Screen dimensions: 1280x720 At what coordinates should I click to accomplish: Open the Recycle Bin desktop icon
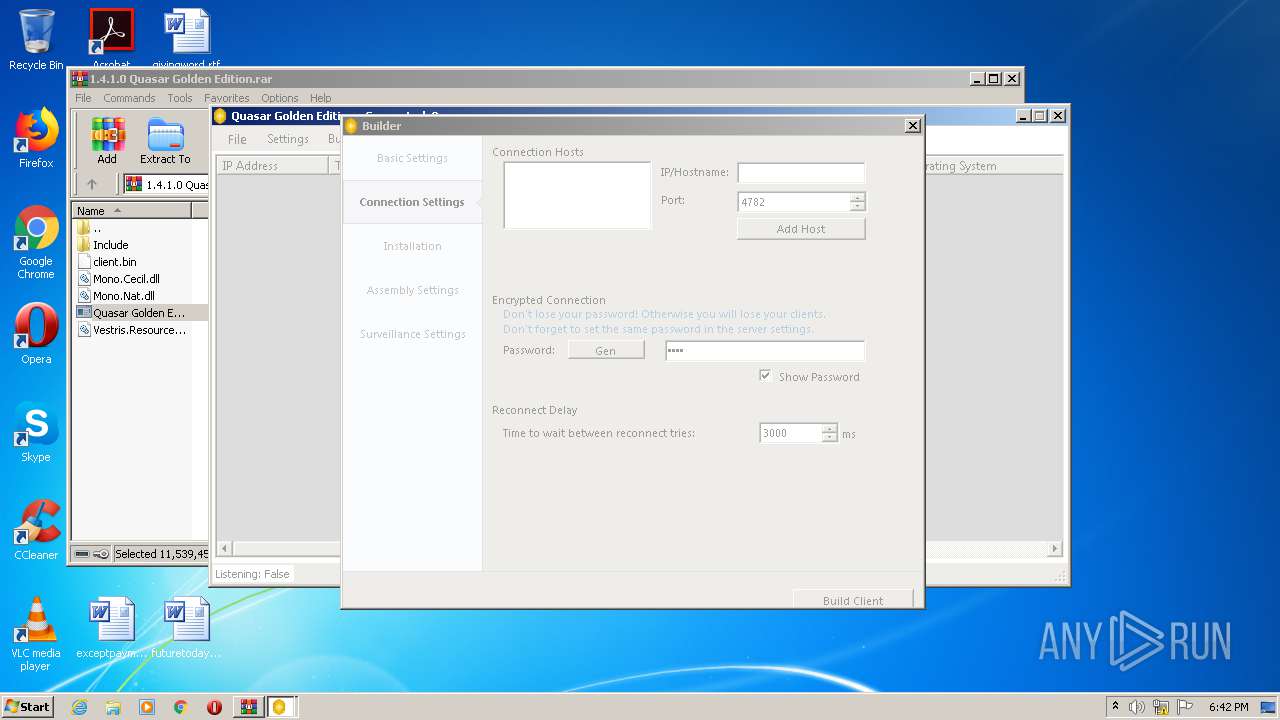pos(36,40)
